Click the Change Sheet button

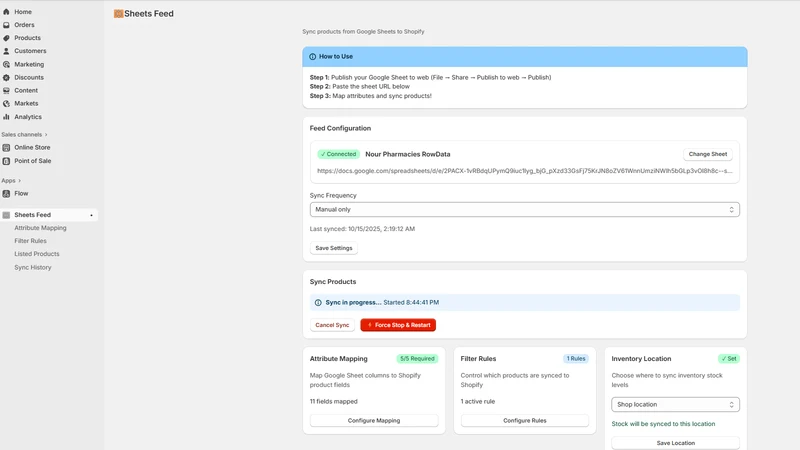click(708, 154)
